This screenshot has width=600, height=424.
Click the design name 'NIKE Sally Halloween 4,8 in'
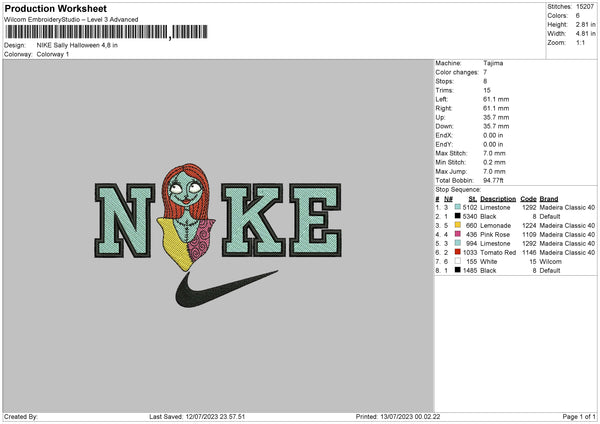[x=77, y=45]
